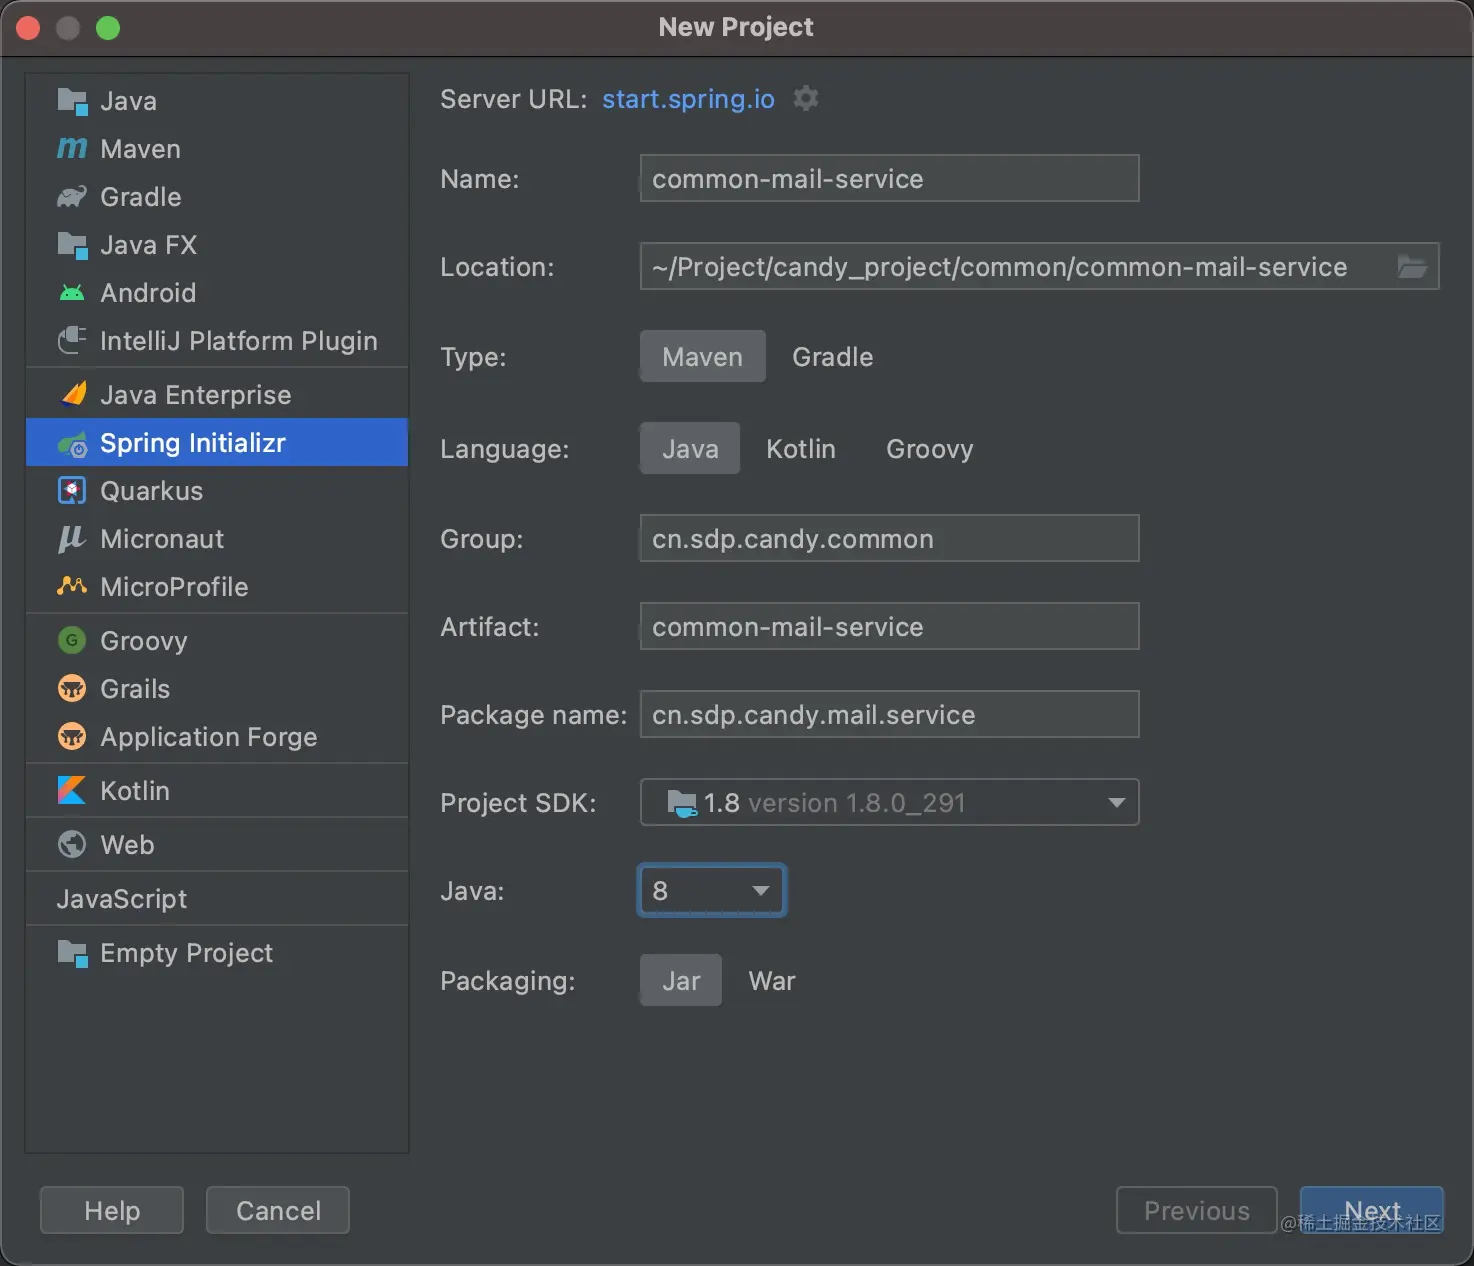Screen dimensions: 1474x1266
Task: Click the Android robot icon
Action: [72, 293]
